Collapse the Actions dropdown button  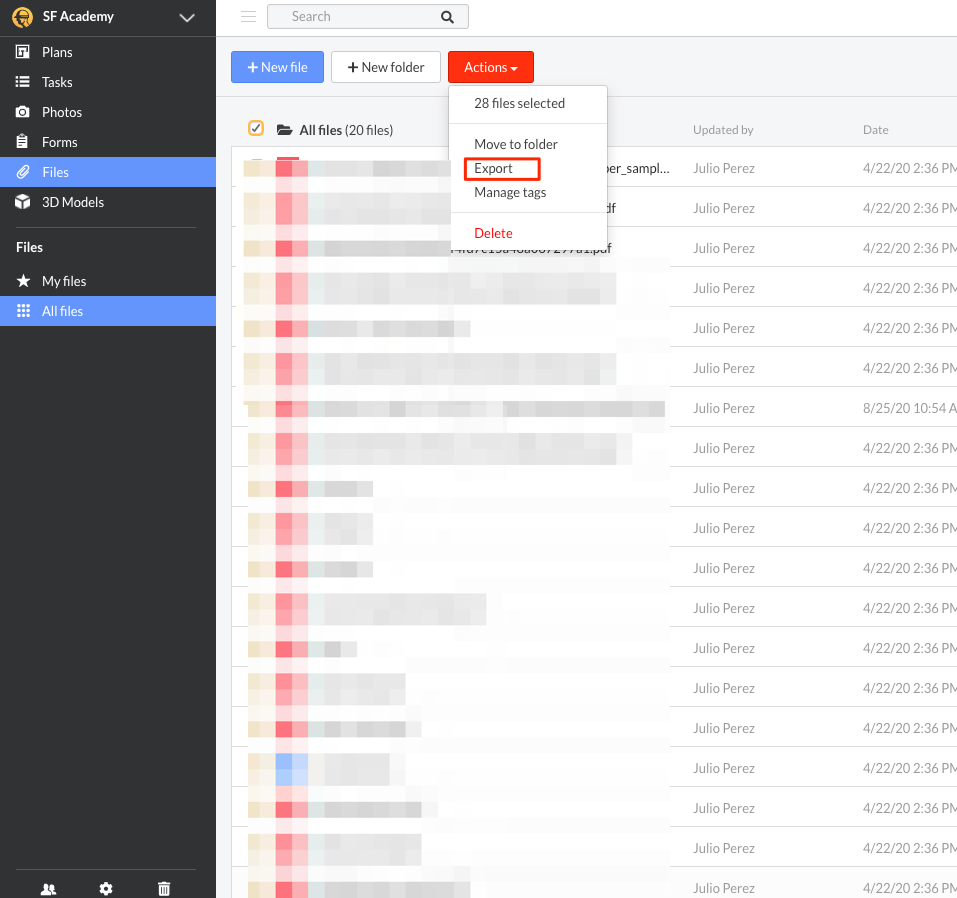coord(491,67)
